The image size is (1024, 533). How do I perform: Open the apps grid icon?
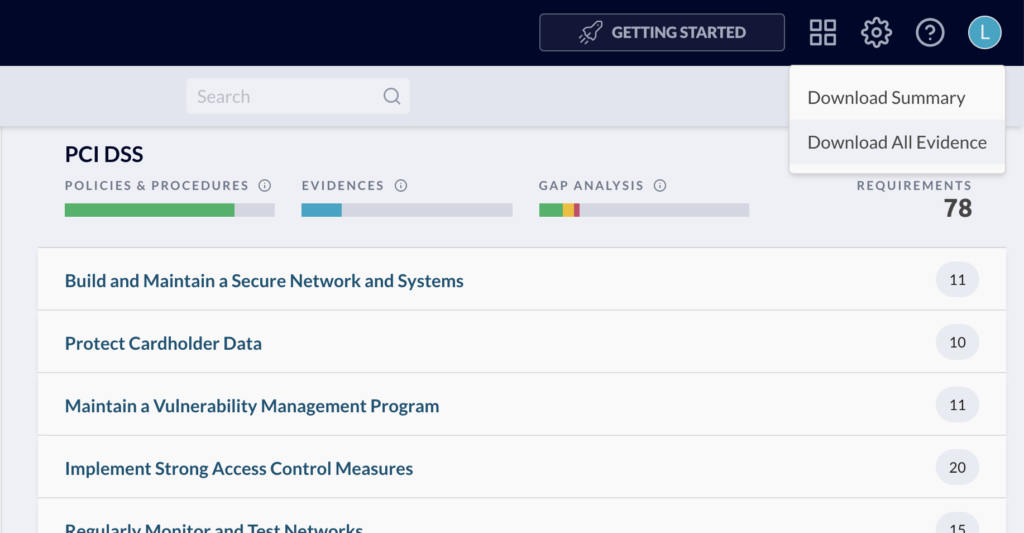[823, 33]
